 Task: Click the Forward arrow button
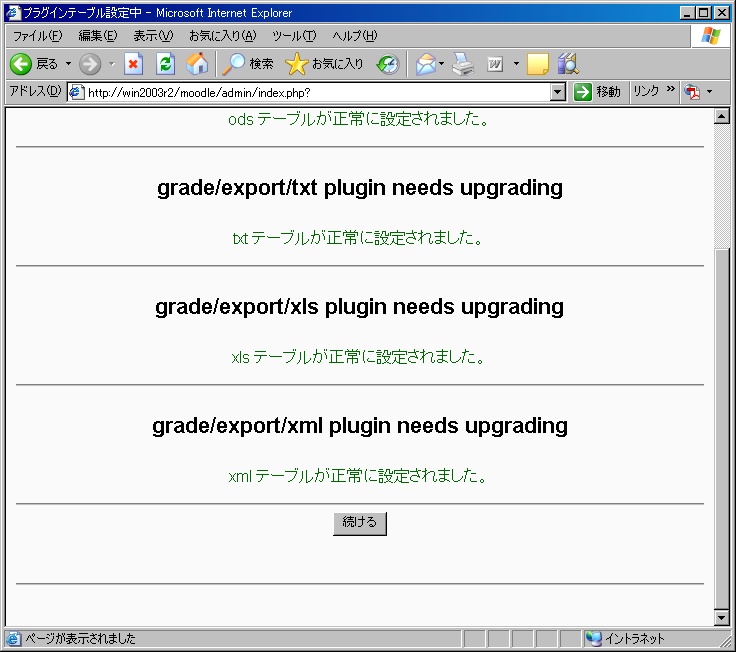(x=90, y=64)
